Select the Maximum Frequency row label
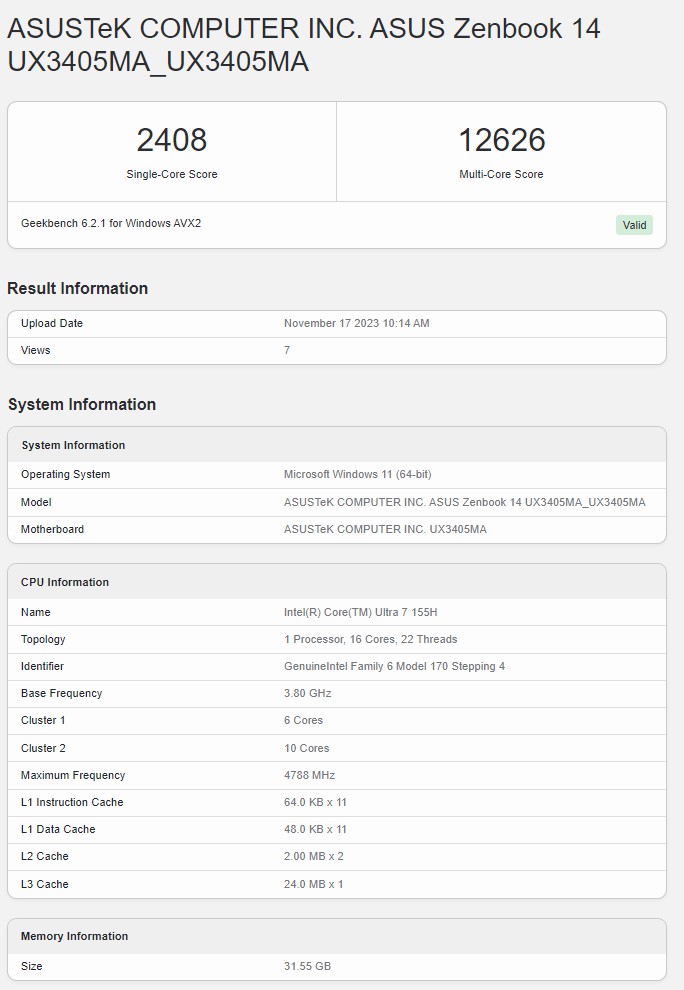The height and width of the screenshot is (990, 684). [73, 776]
